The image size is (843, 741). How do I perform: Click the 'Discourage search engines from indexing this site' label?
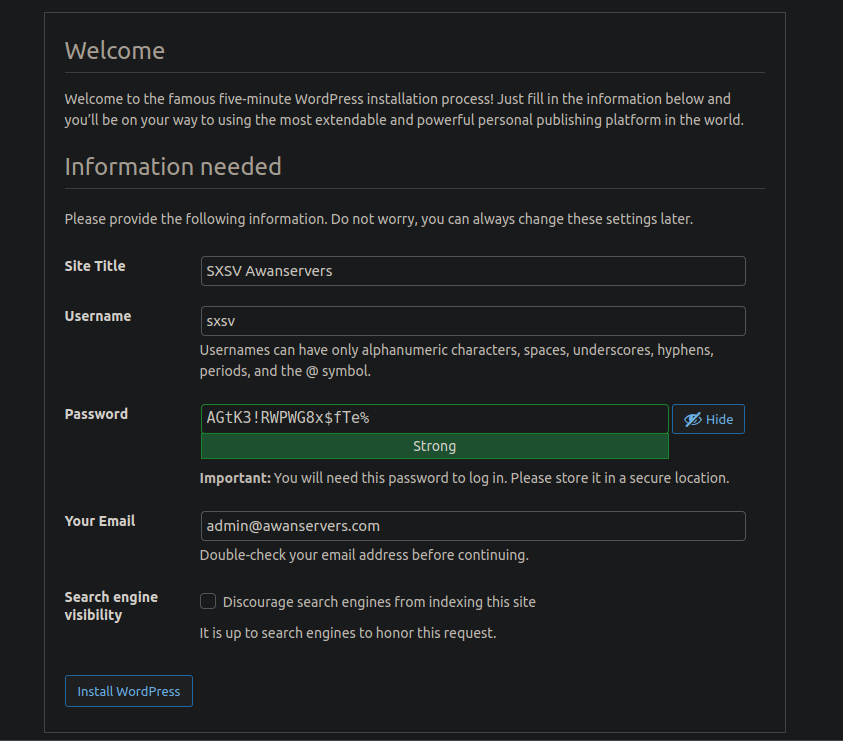(x=379, y=602)
